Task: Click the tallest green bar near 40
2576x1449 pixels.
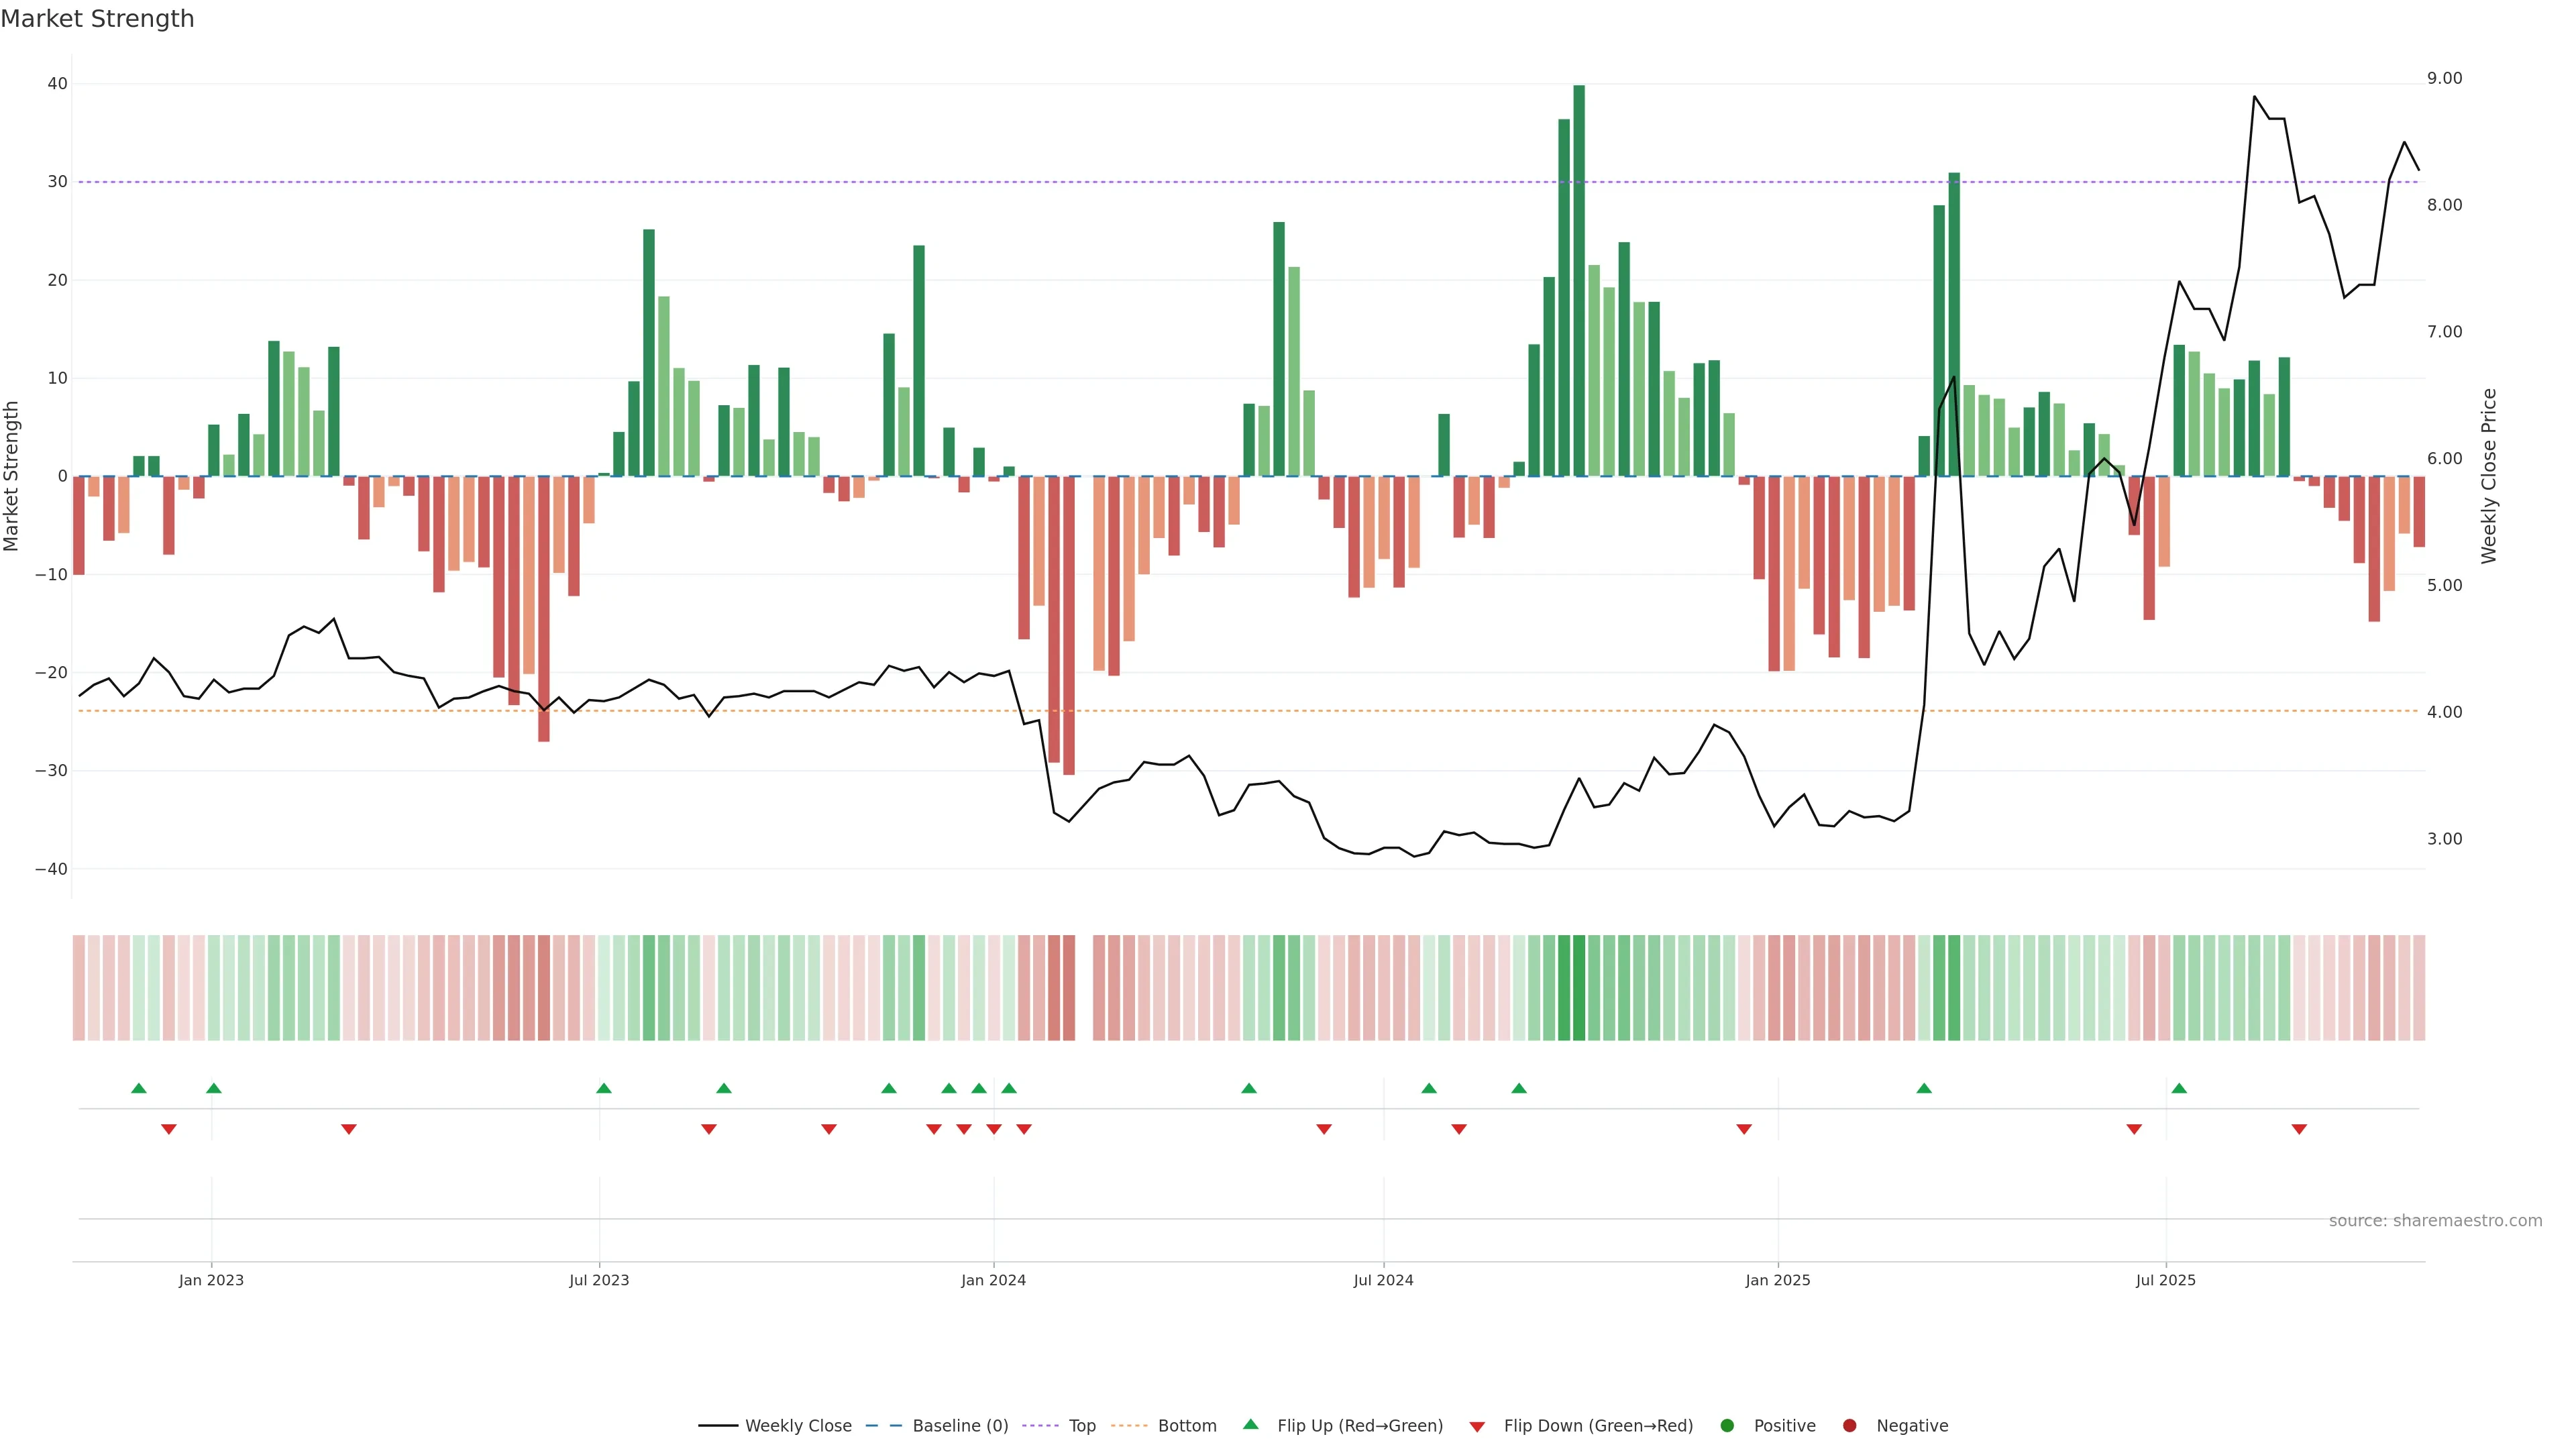Action: pyautogui.click(x=1579, y=280)
